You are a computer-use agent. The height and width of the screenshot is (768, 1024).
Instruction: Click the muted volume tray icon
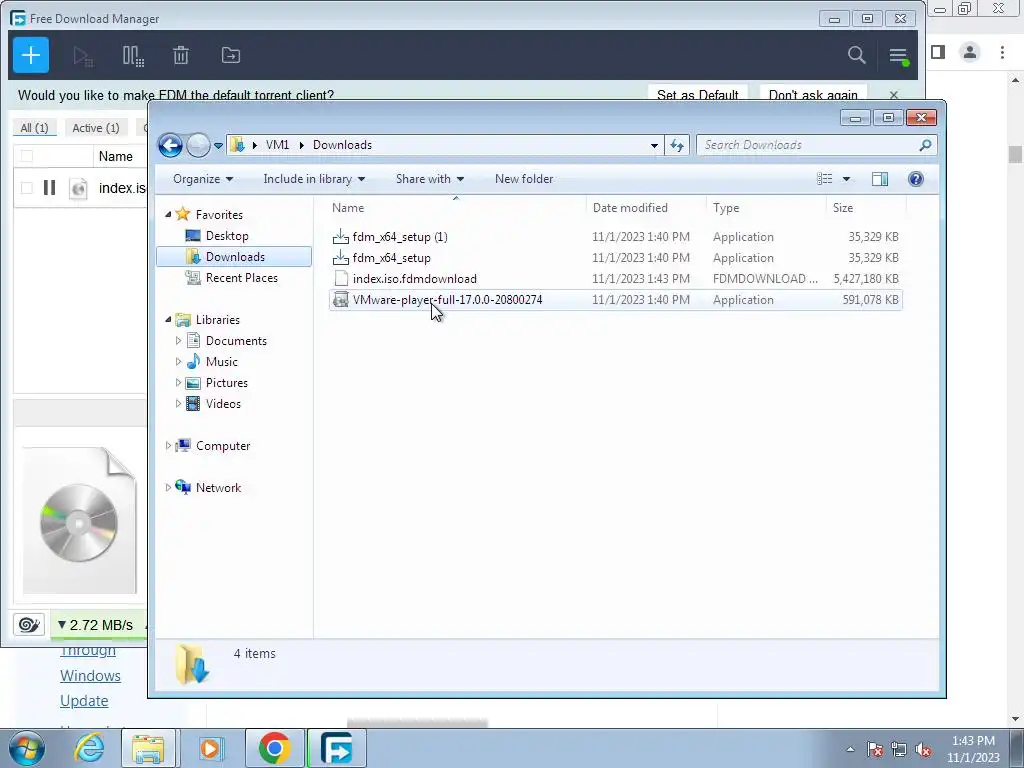coord(923,749)
